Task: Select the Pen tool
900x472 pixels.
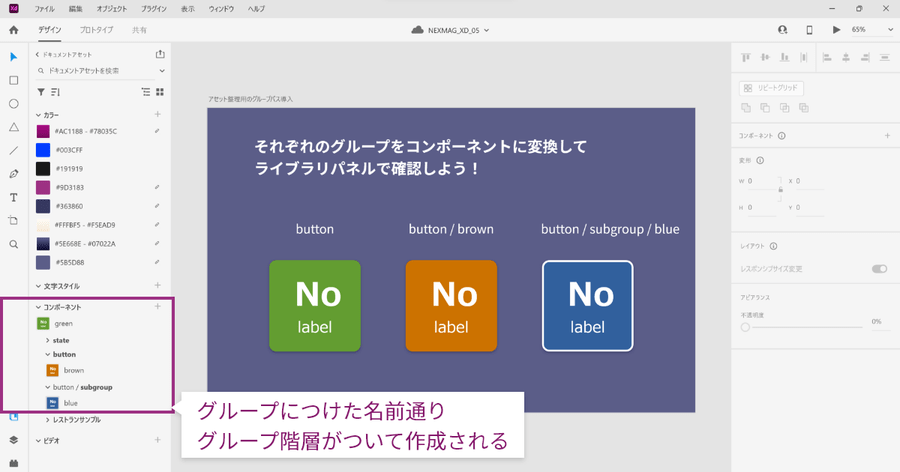Action: (x=14, y=174)
